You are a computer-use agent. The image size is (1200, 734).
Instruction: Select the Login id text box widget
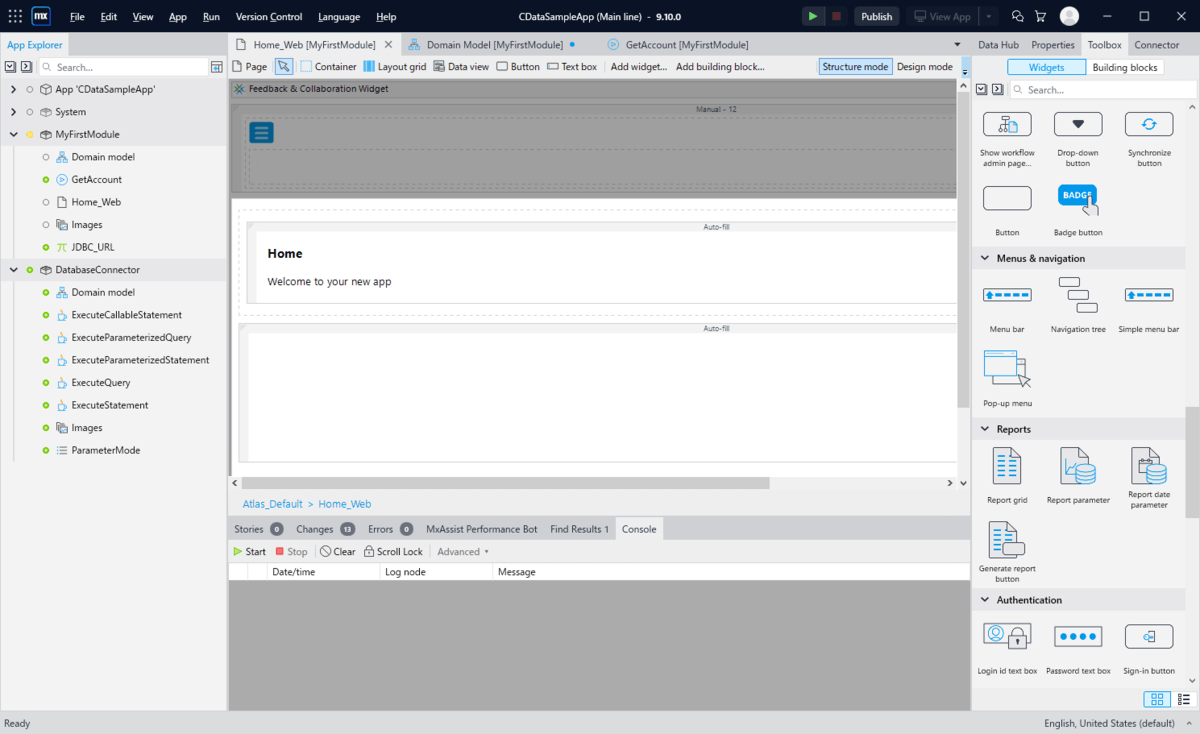click(1007, 647)
